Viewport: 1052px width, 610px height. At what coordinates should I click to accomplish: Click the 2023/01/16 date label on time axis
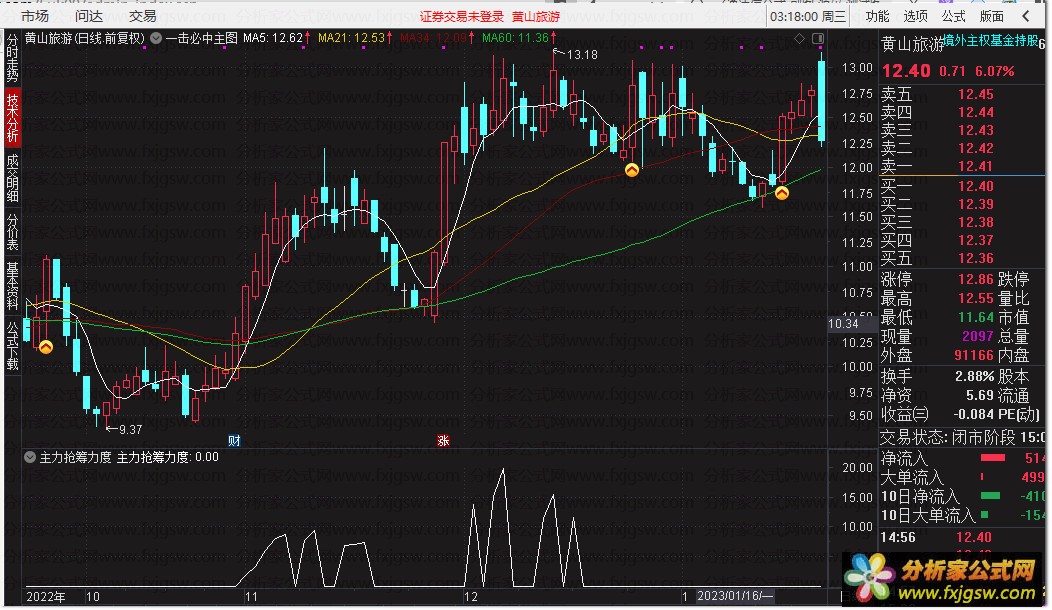(x=735, y=596)
